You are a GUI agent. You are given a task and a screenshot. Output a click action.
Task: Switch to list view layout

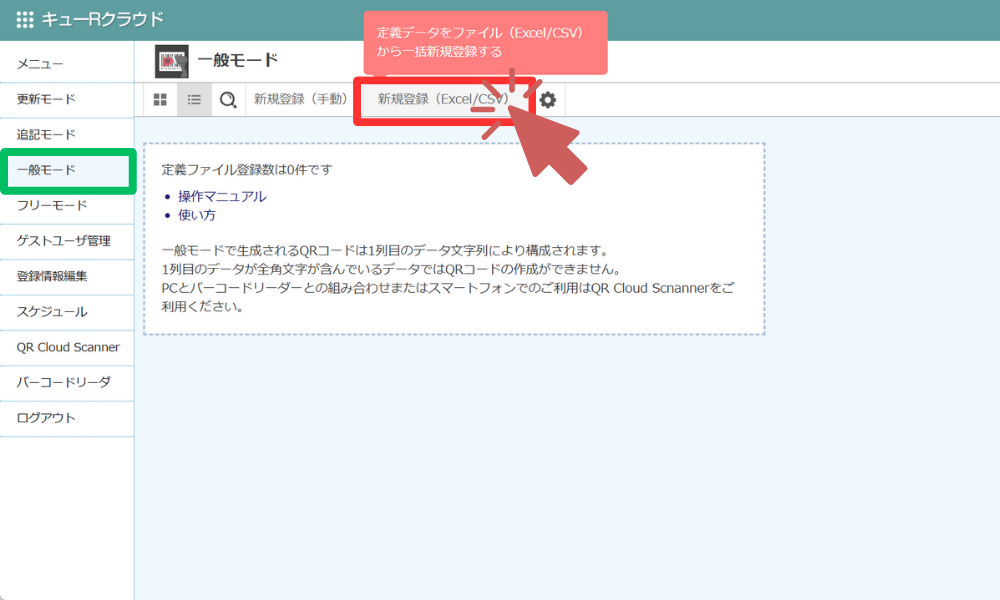point(194,99)
